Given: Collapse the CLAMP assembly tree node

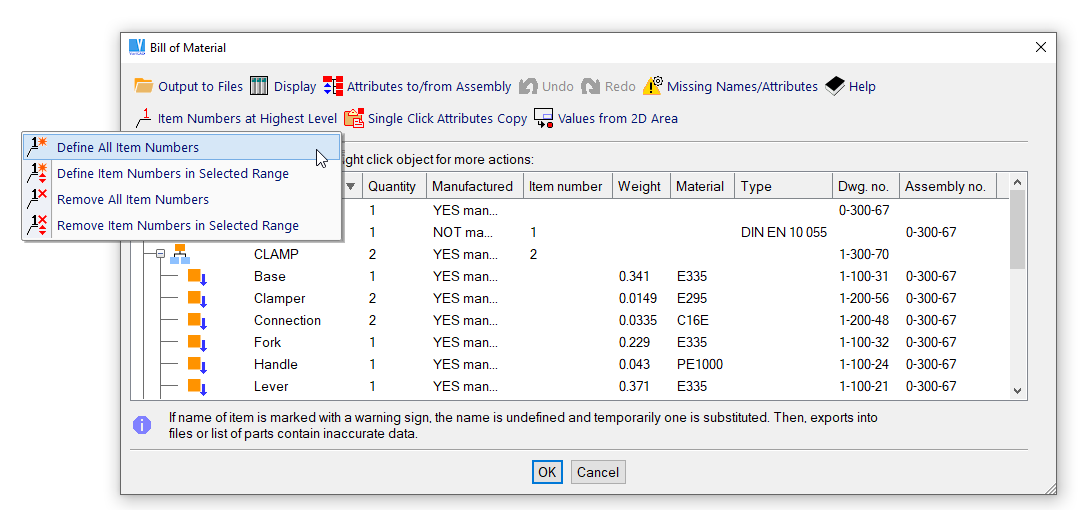Looking at the screenshot, I should 159,255.
